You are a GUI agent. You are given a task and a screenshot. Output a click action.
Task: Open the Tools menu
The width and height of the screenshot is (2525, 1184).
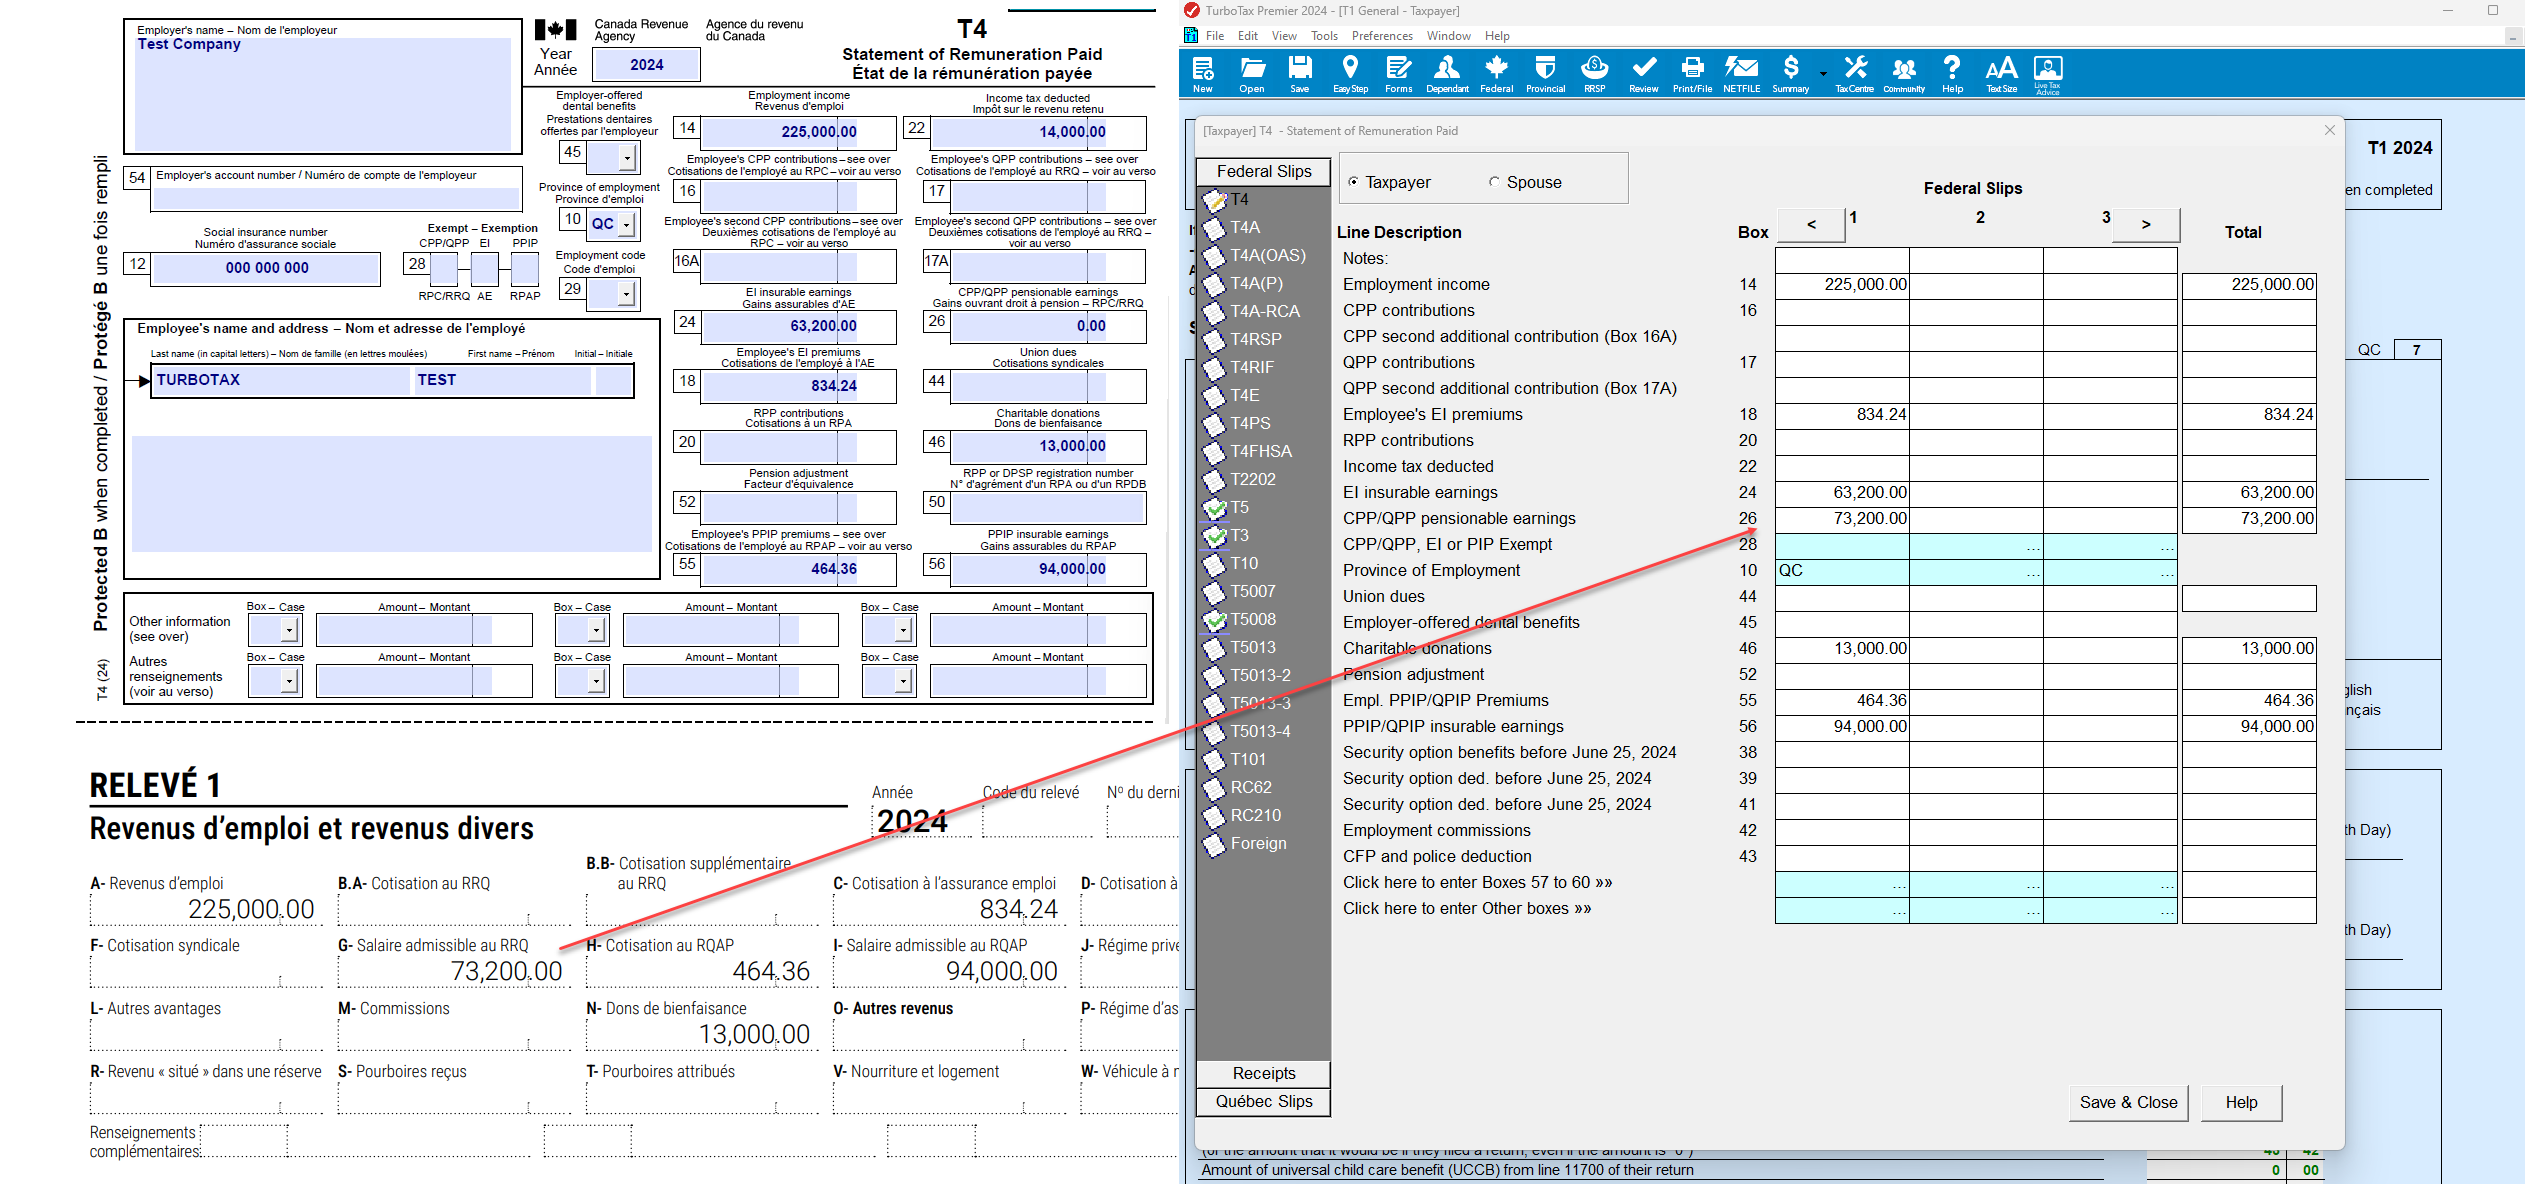1324,36
